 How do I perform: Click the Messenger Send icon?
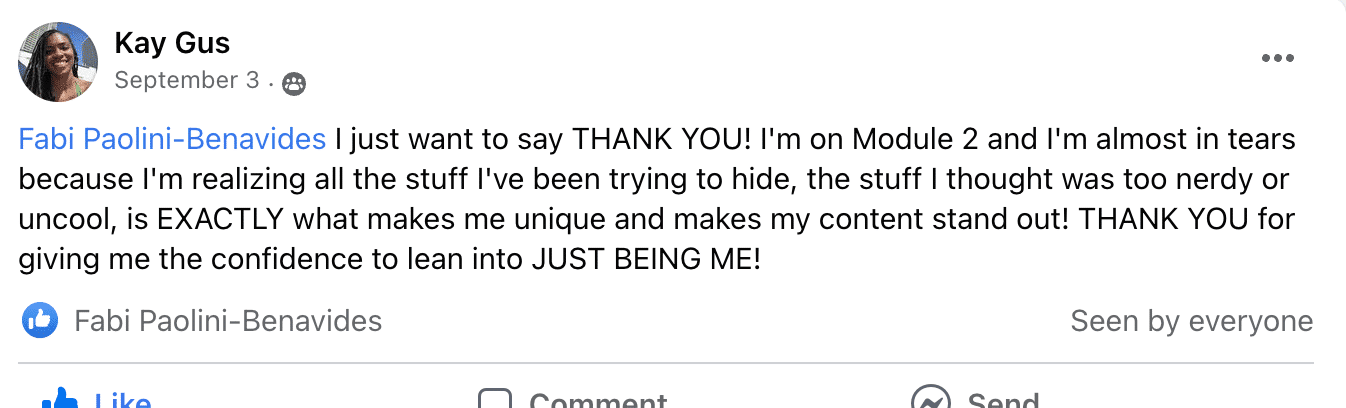point(930,400)
